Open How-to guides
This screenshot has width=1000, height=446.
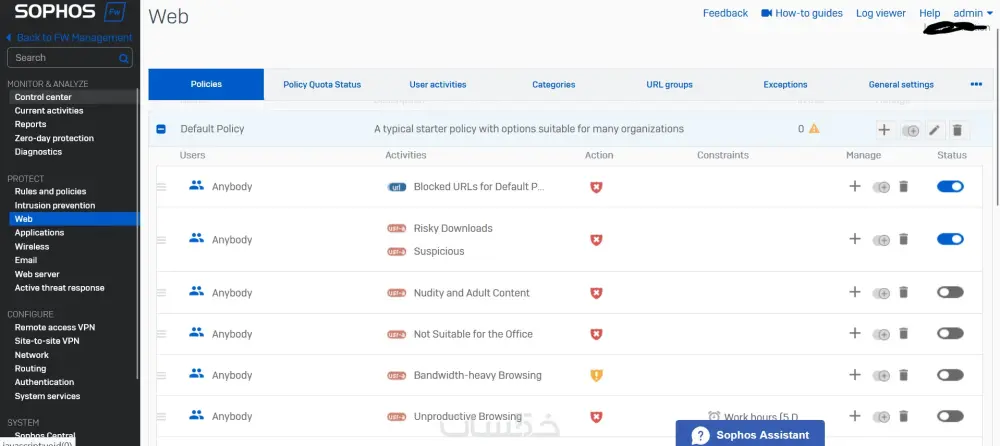pyautogui.click(x=802, y=13)
